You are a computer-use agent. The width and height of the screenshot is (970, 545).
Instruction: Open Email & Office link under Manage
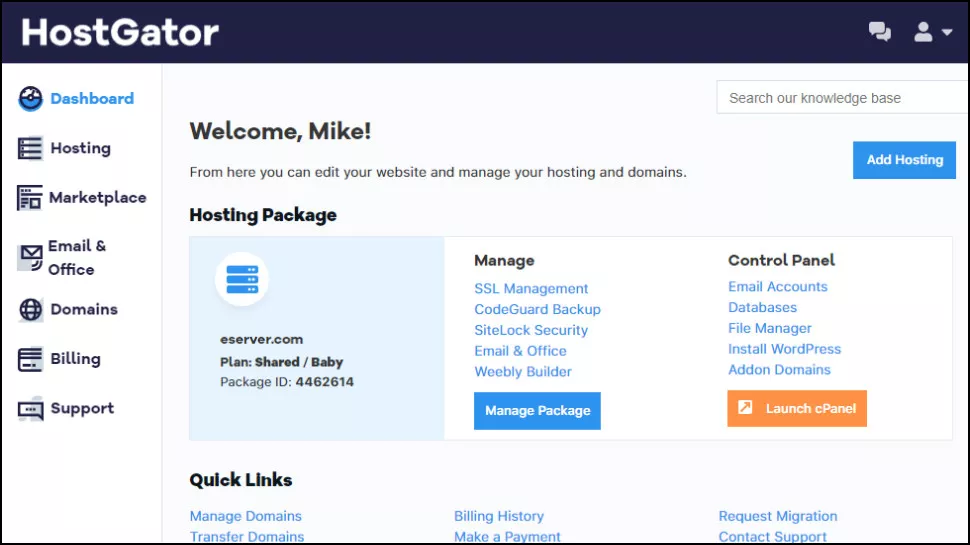[520, 351]
